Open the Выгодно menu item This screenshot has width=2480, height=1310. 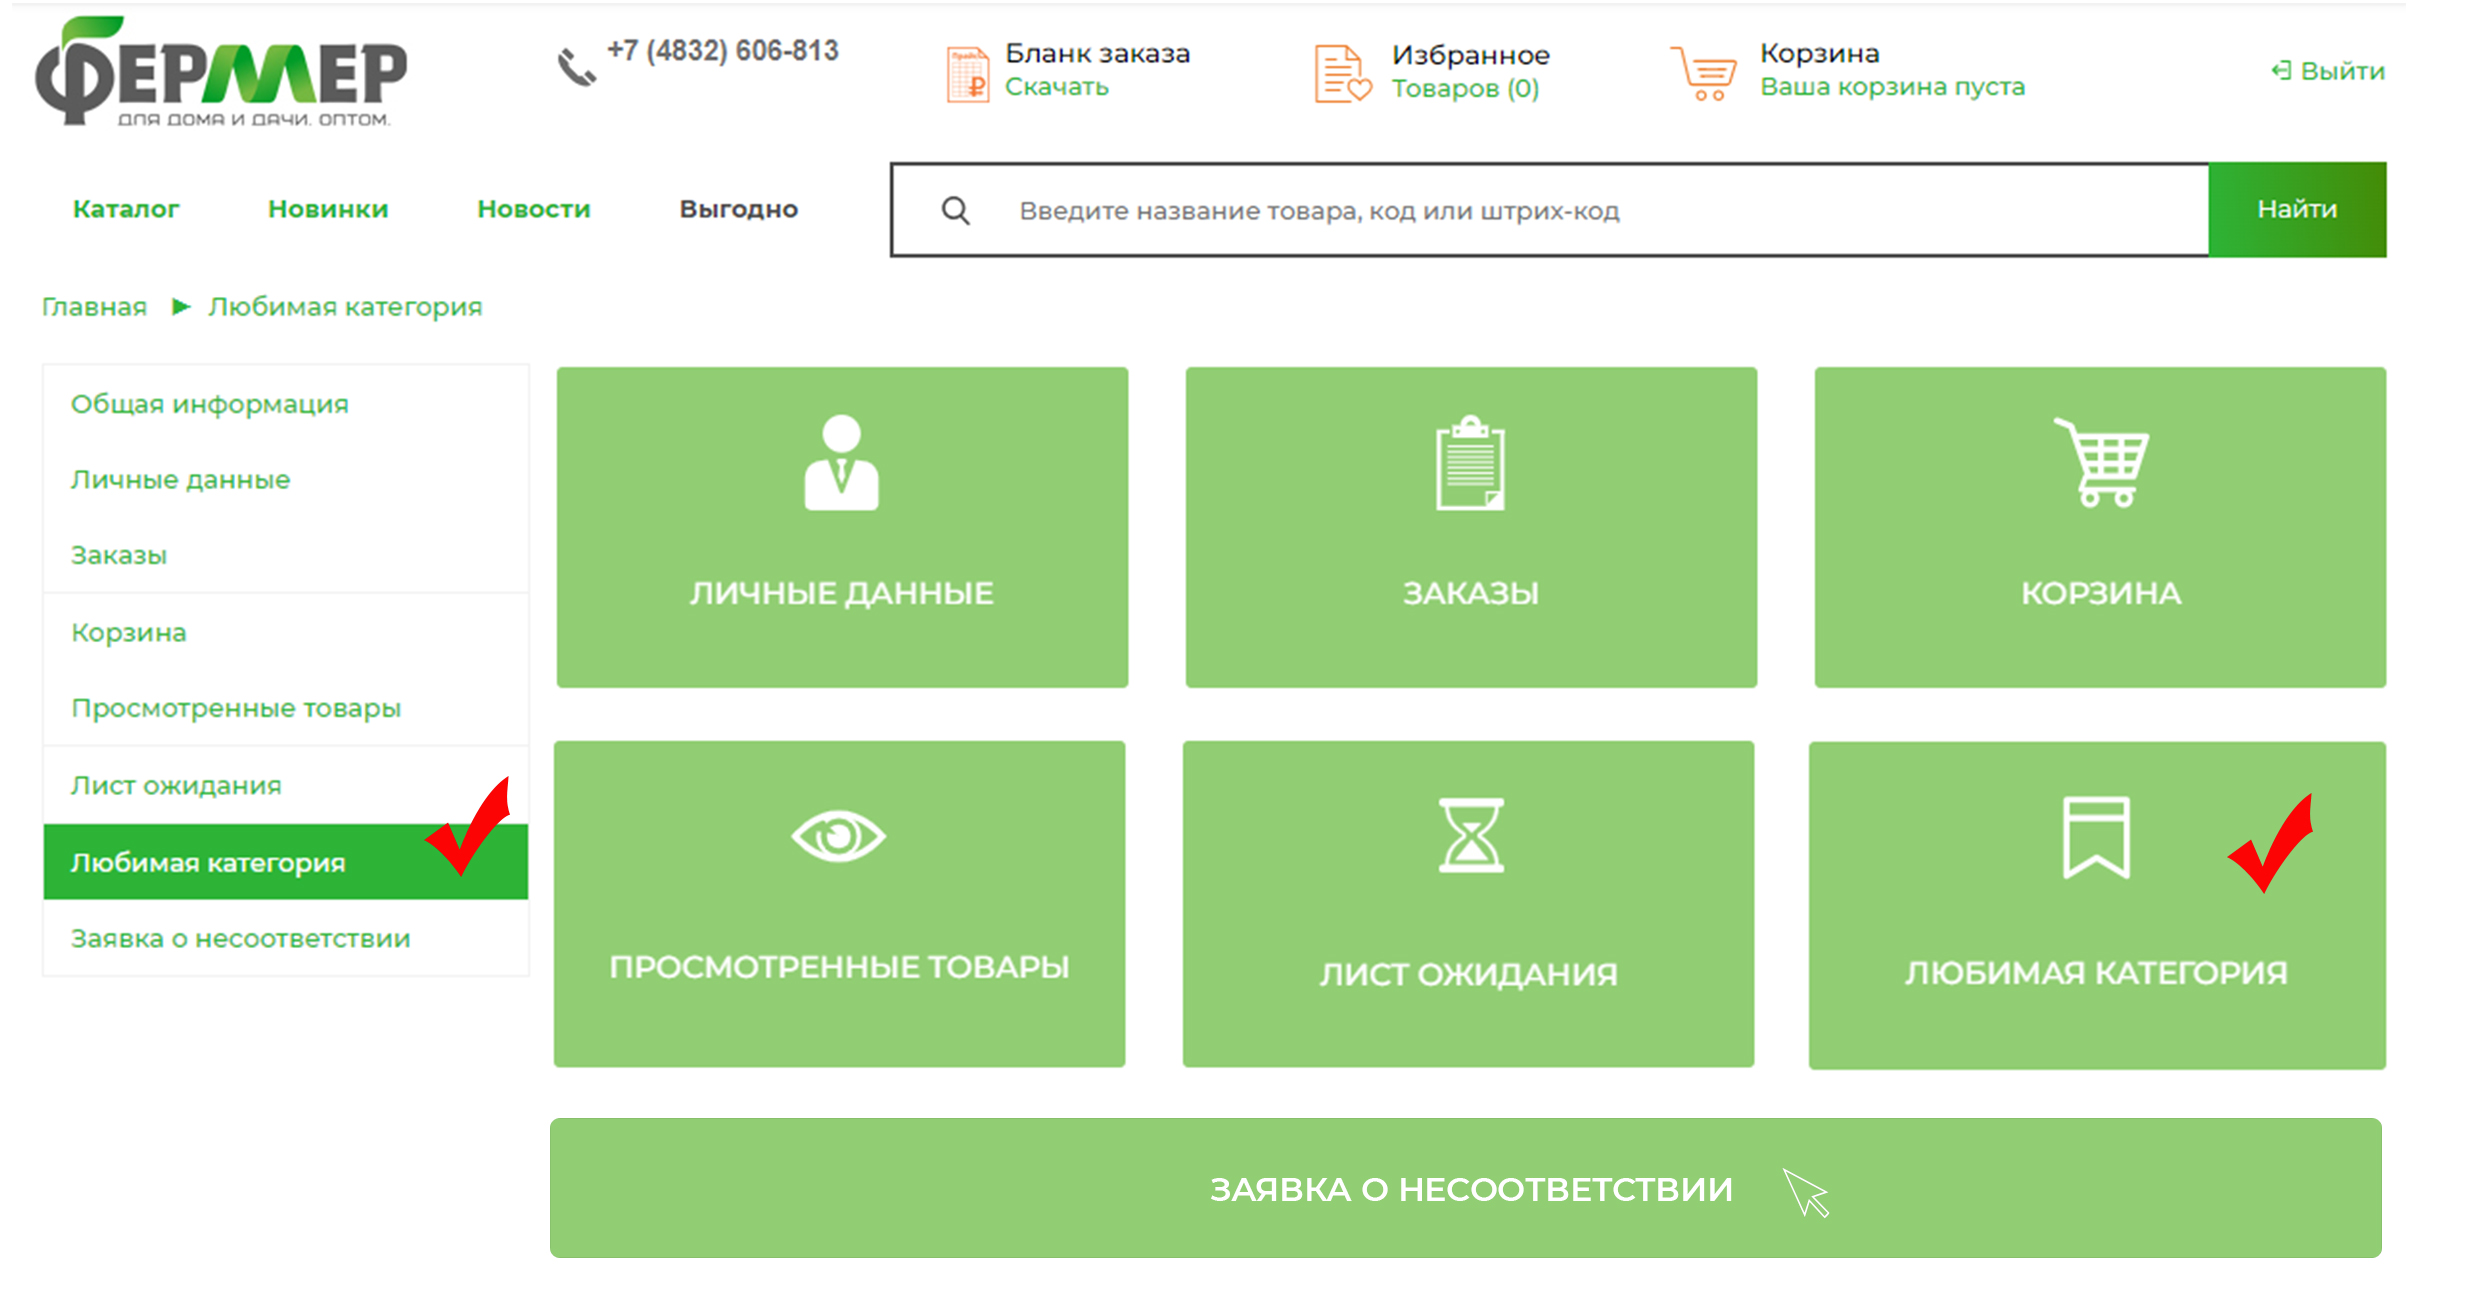coord(739,209)
